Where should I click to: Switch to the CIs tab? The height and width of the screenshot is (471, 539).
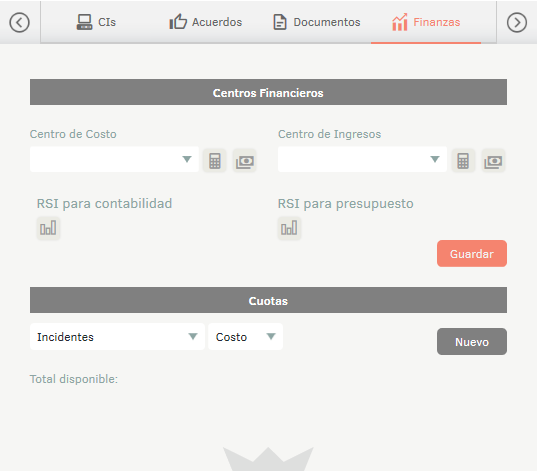[x=96, y=22]
